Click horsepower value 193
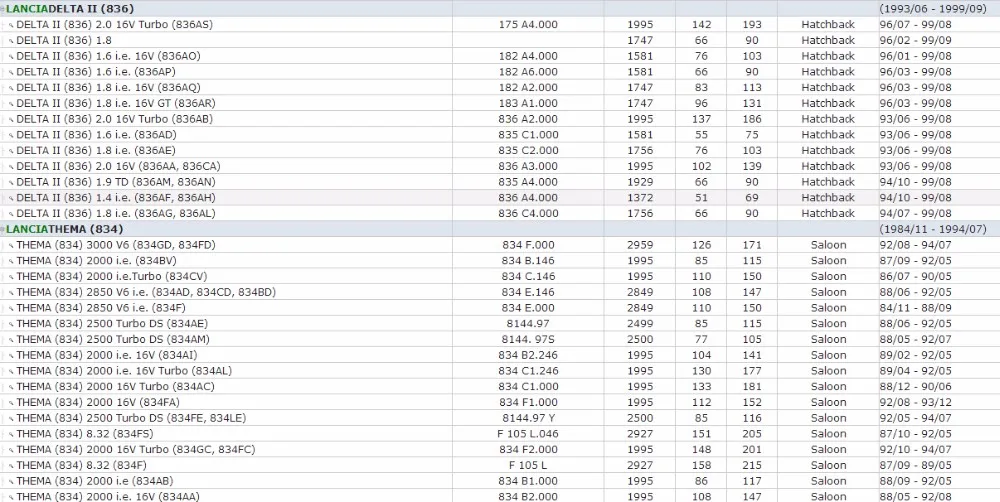Image resolution: width=1000 pixels, height=502 pixels. coord(752,24)
